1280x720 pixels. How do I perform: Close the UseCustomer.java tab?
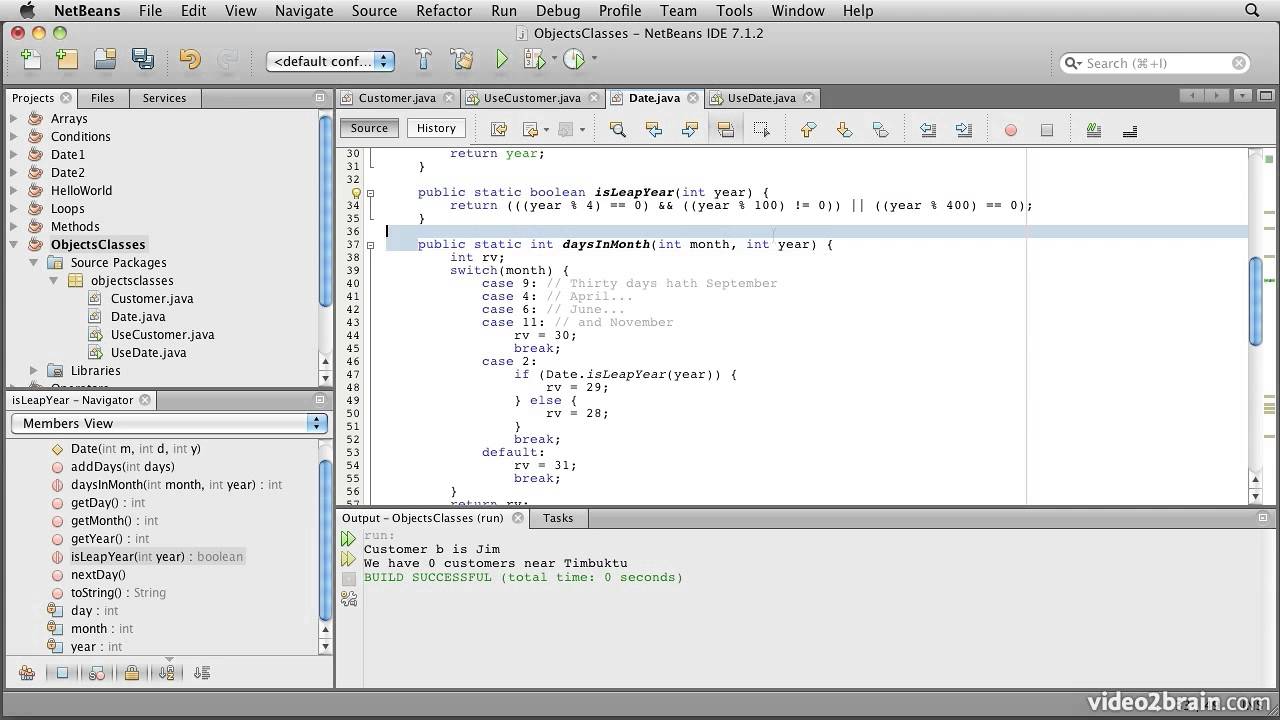click(594, 98)
